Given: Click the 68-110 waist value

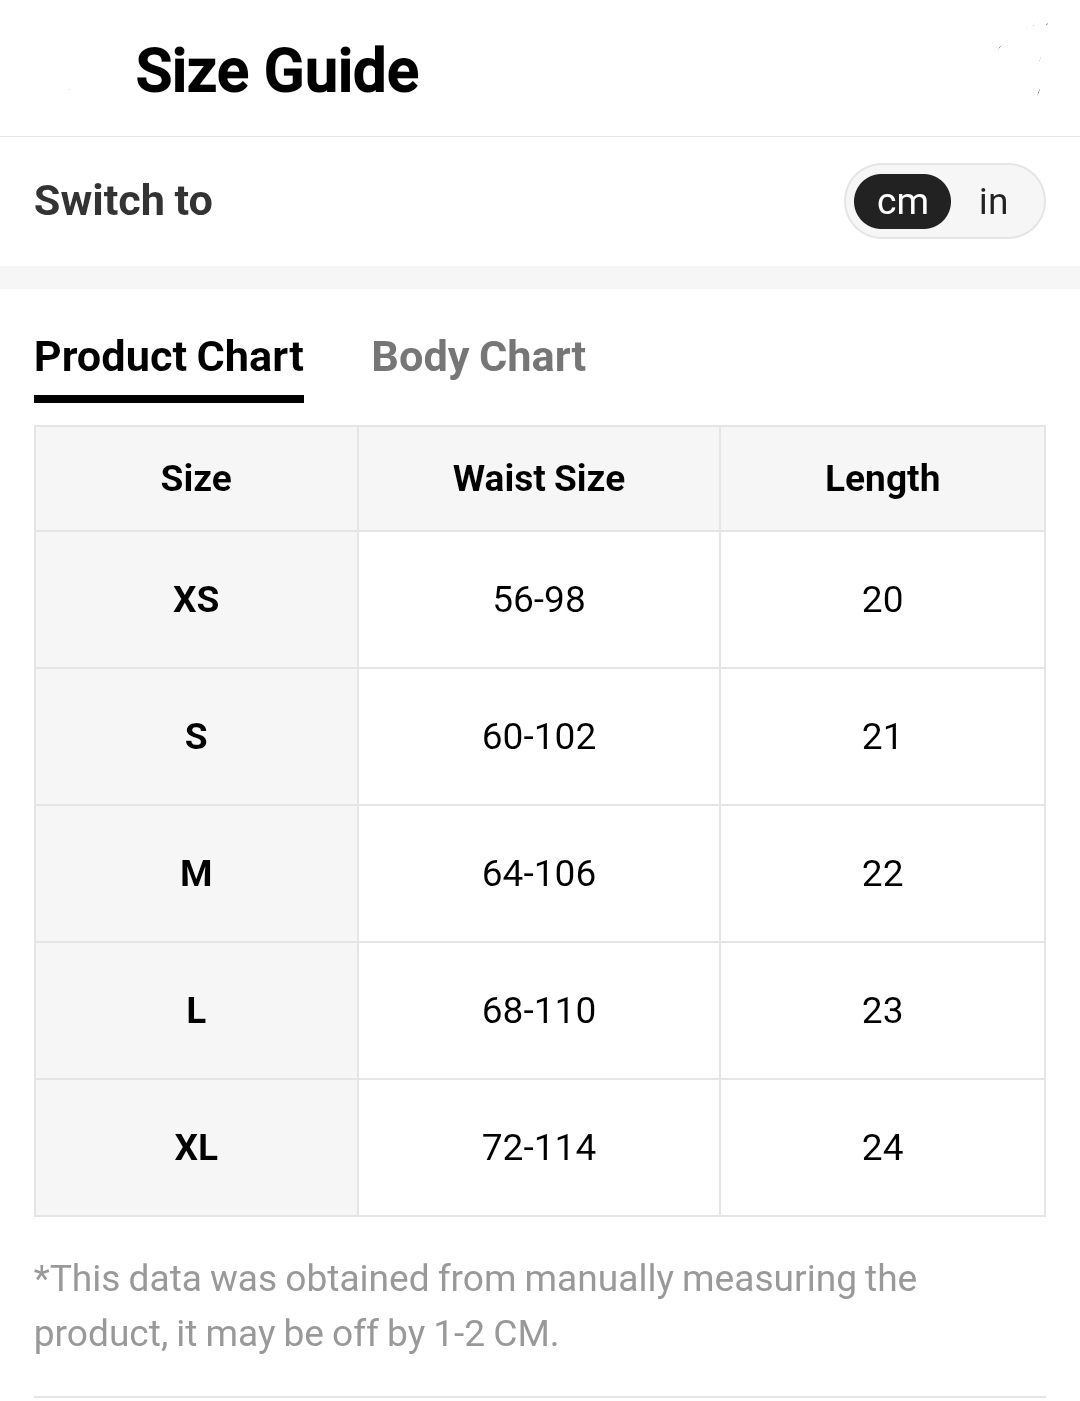Looking at the screenshot, I should 539,1010.
